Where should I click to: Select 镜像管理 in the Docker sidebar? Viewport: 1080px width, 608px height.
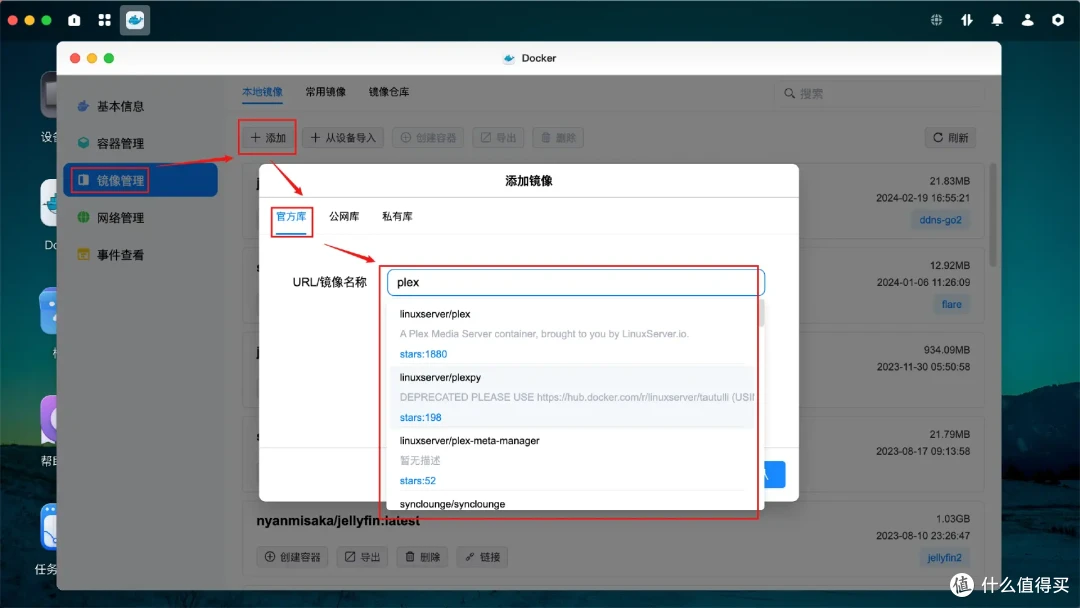(x=141, y=180)
